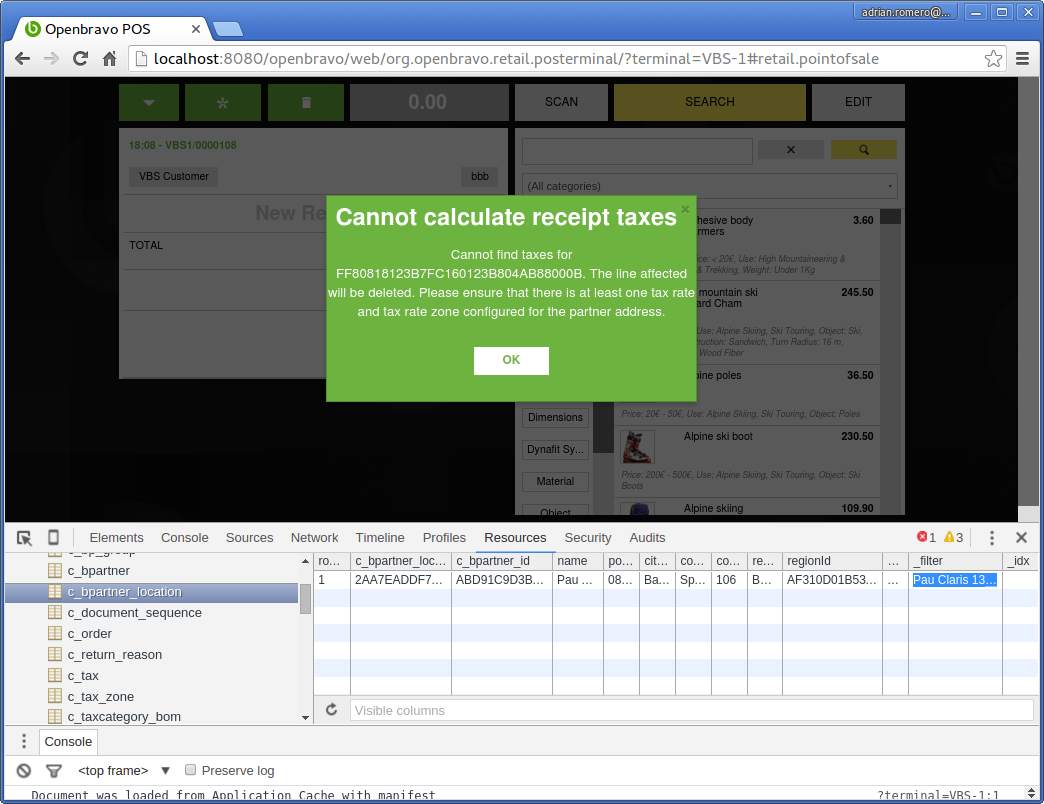
Task: Refresh the database table view
Action: (x=331, y=710)
